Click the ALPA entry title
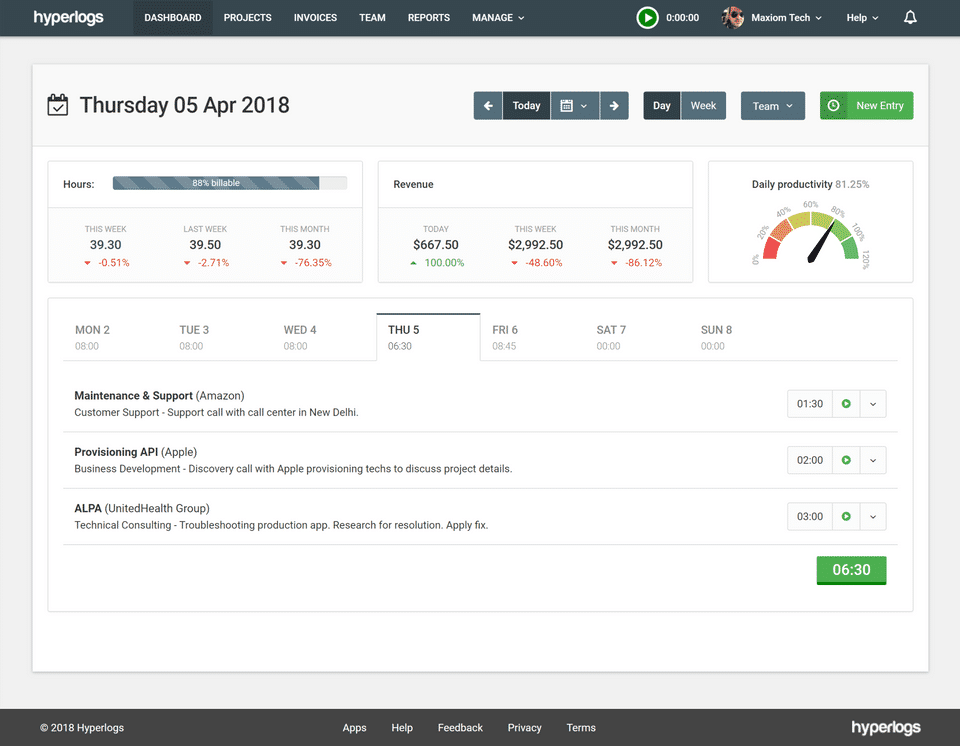960x746 pixels. (x=88, y=508)
